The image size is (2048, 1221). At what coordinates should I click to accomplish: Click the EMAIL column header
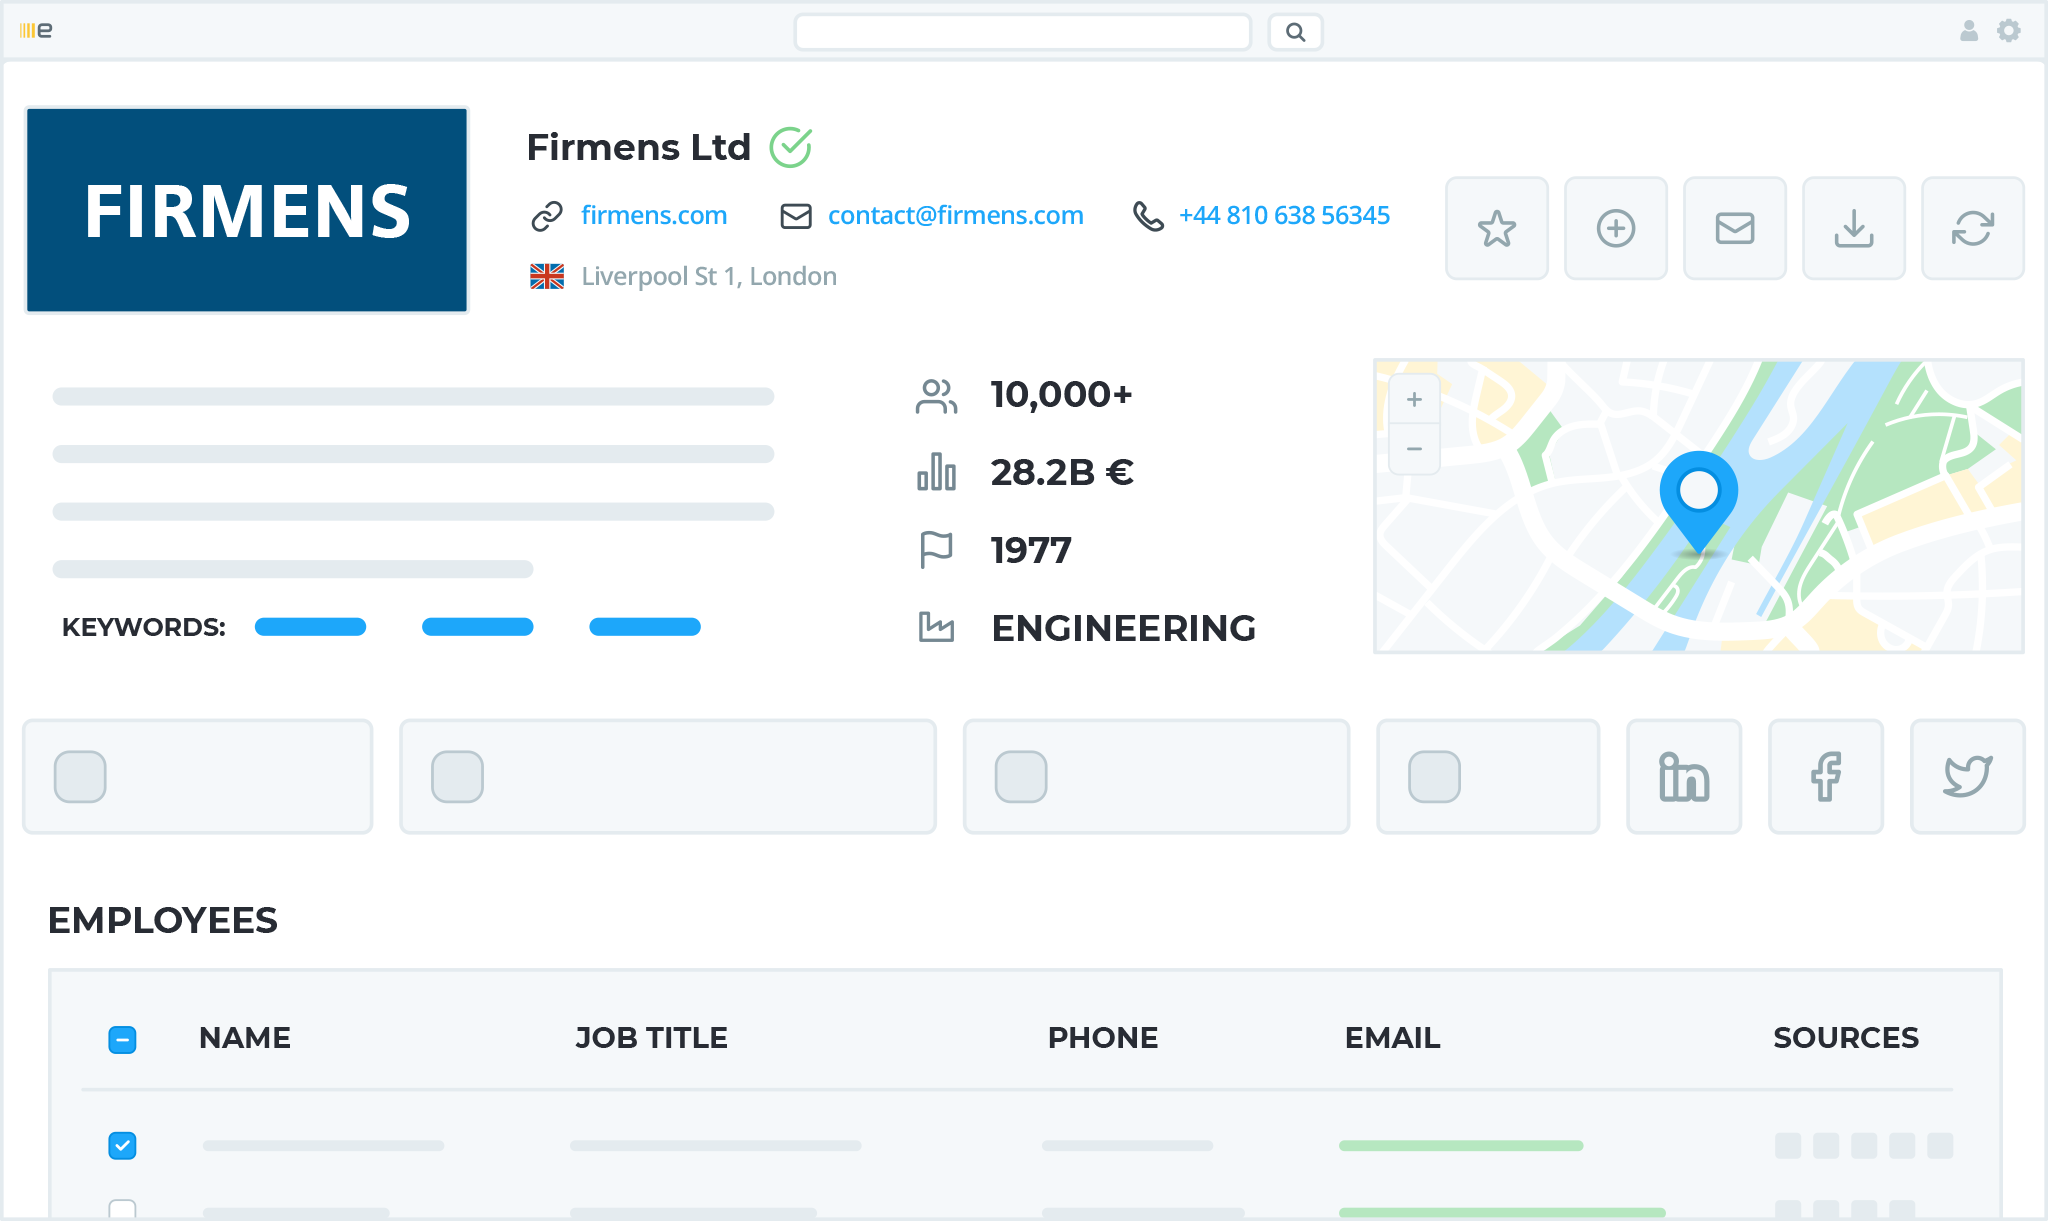pos(1392,1038)
